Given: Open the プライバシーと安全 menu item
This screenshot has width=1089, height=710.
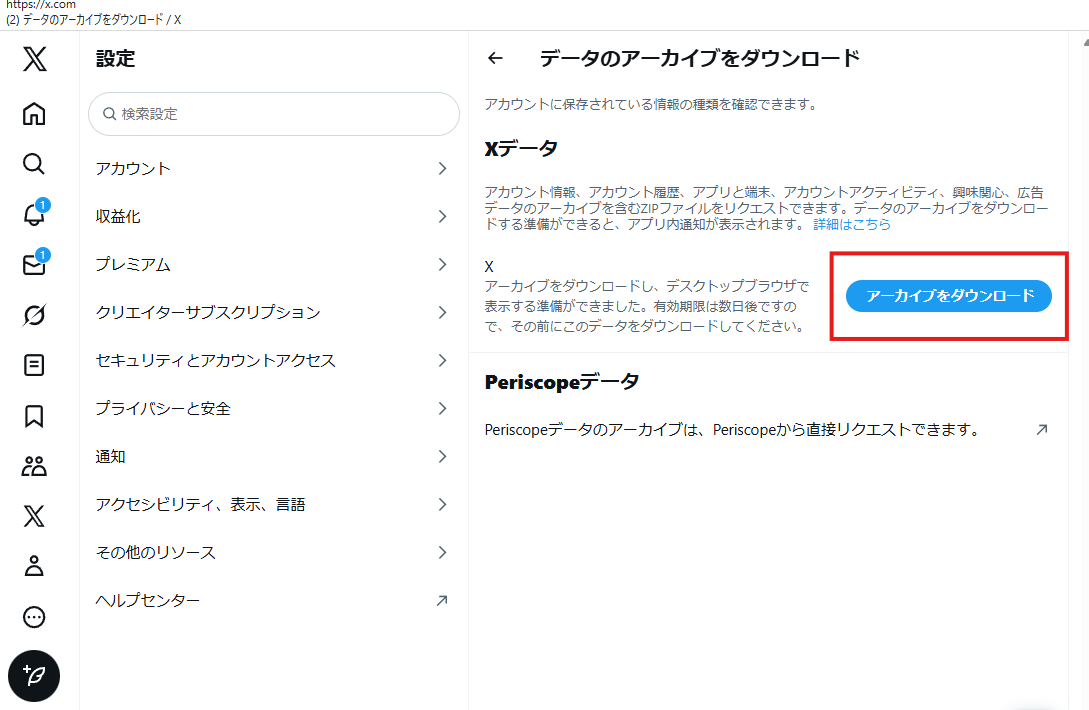Looking at the screenshot, I should (x=273, y=408).
